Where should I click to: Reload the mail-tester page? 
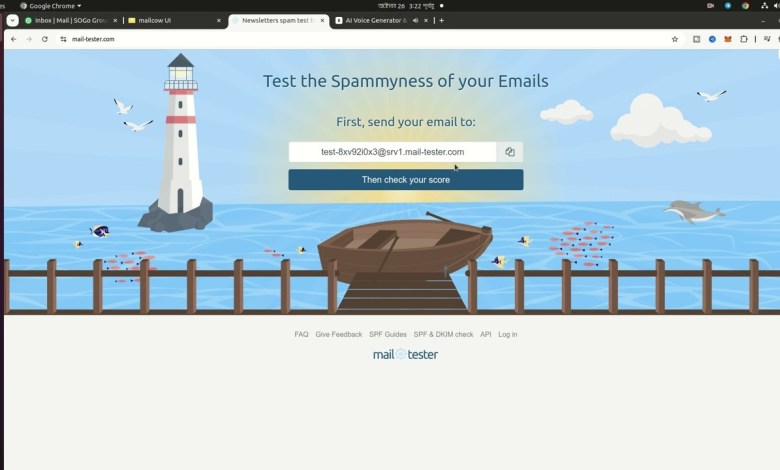pyautogui.click(x=45, y=39)
